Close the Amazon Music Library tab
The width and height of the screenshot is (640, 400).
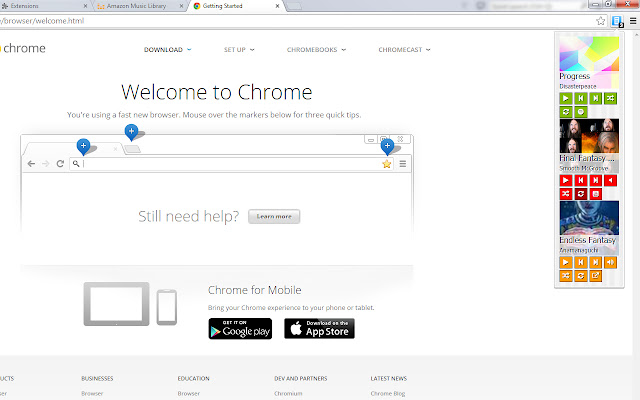[181, 6]
